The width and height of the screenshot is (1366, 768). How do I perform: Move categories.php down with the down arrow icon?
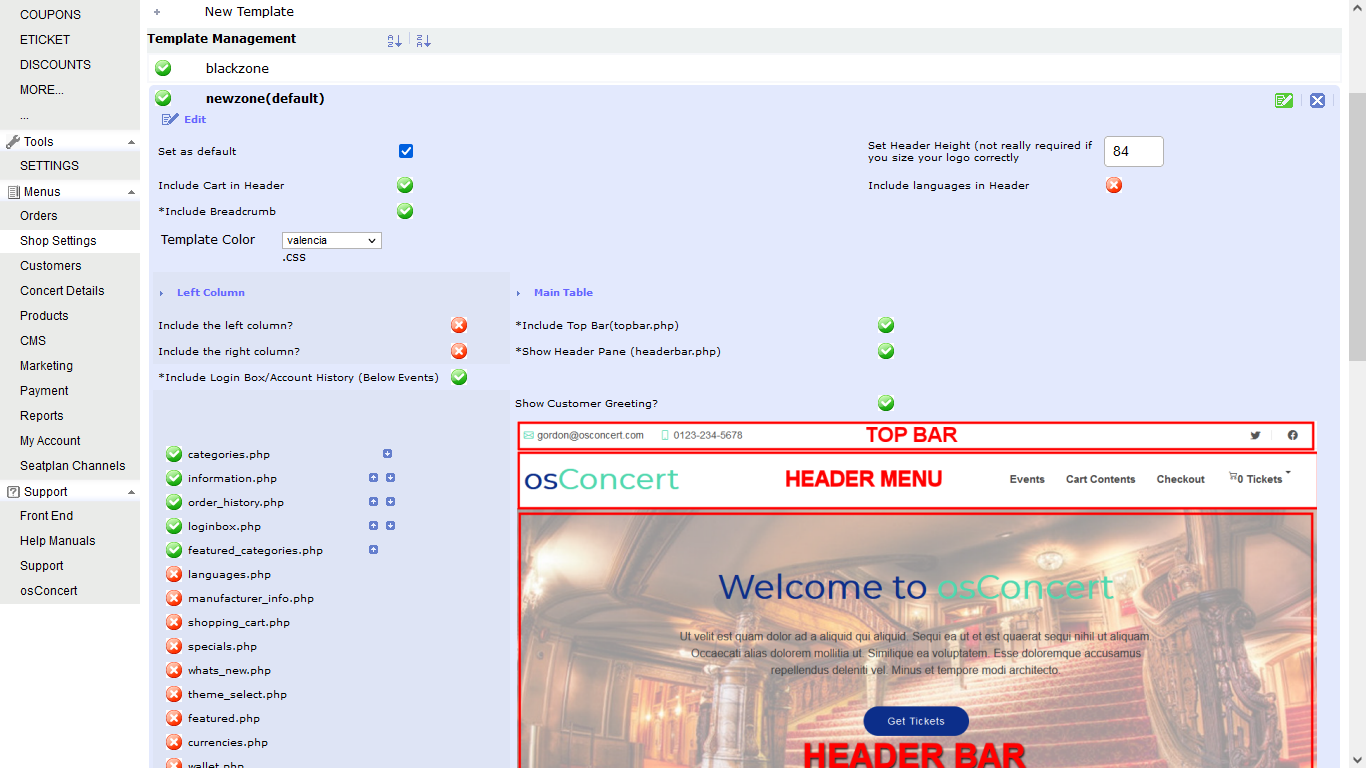387,453
